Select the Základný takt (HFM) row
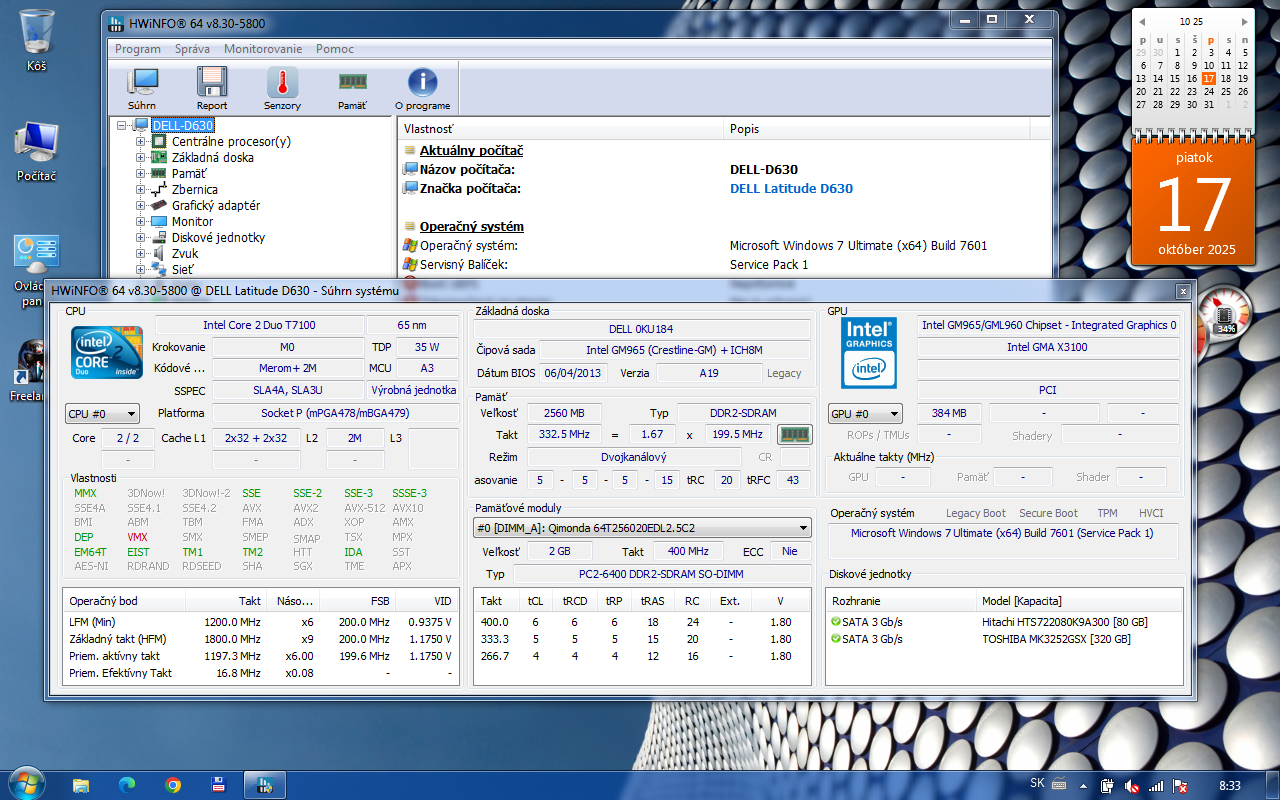This screenshot has width=1280, height=800. (x=261, y=639)
